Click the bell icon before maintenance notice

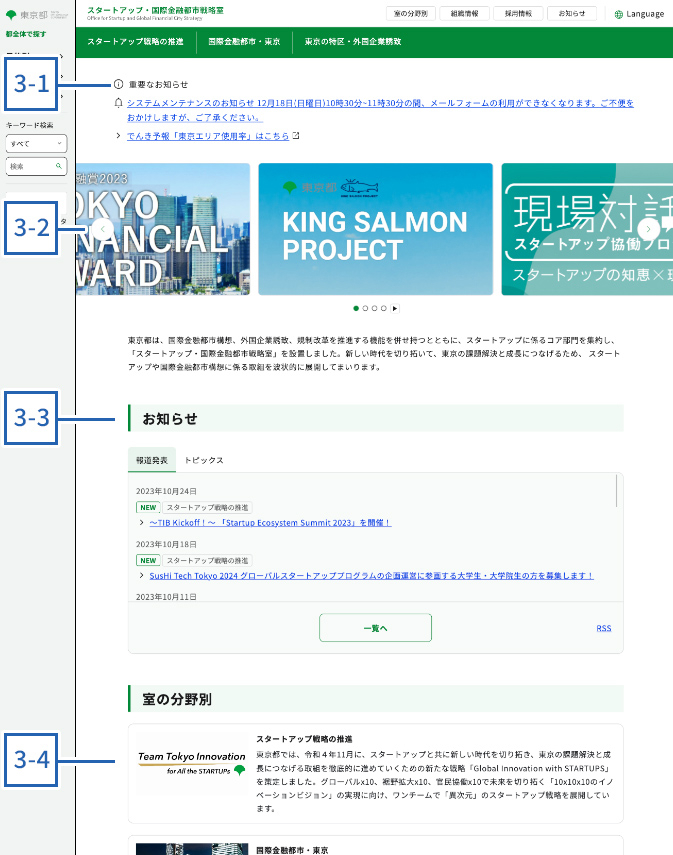pyautogui.click(x=118, y=103)
